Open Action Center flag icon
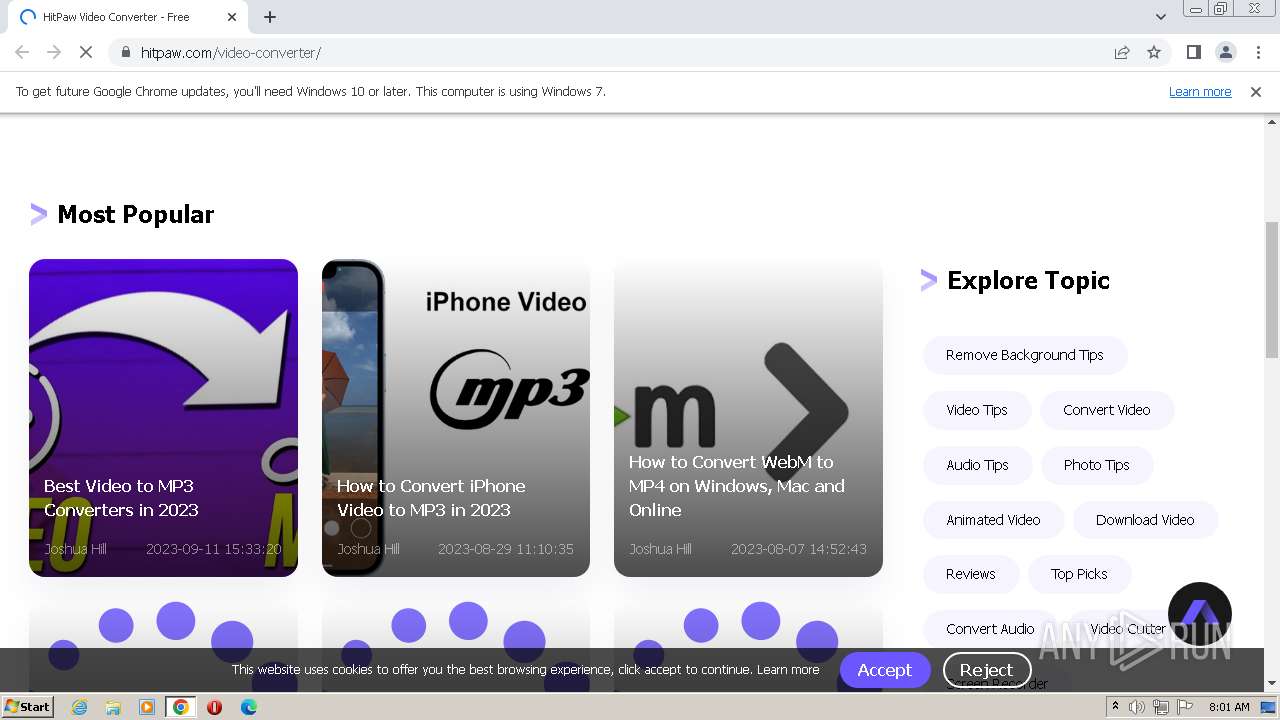 (1184, 707)
